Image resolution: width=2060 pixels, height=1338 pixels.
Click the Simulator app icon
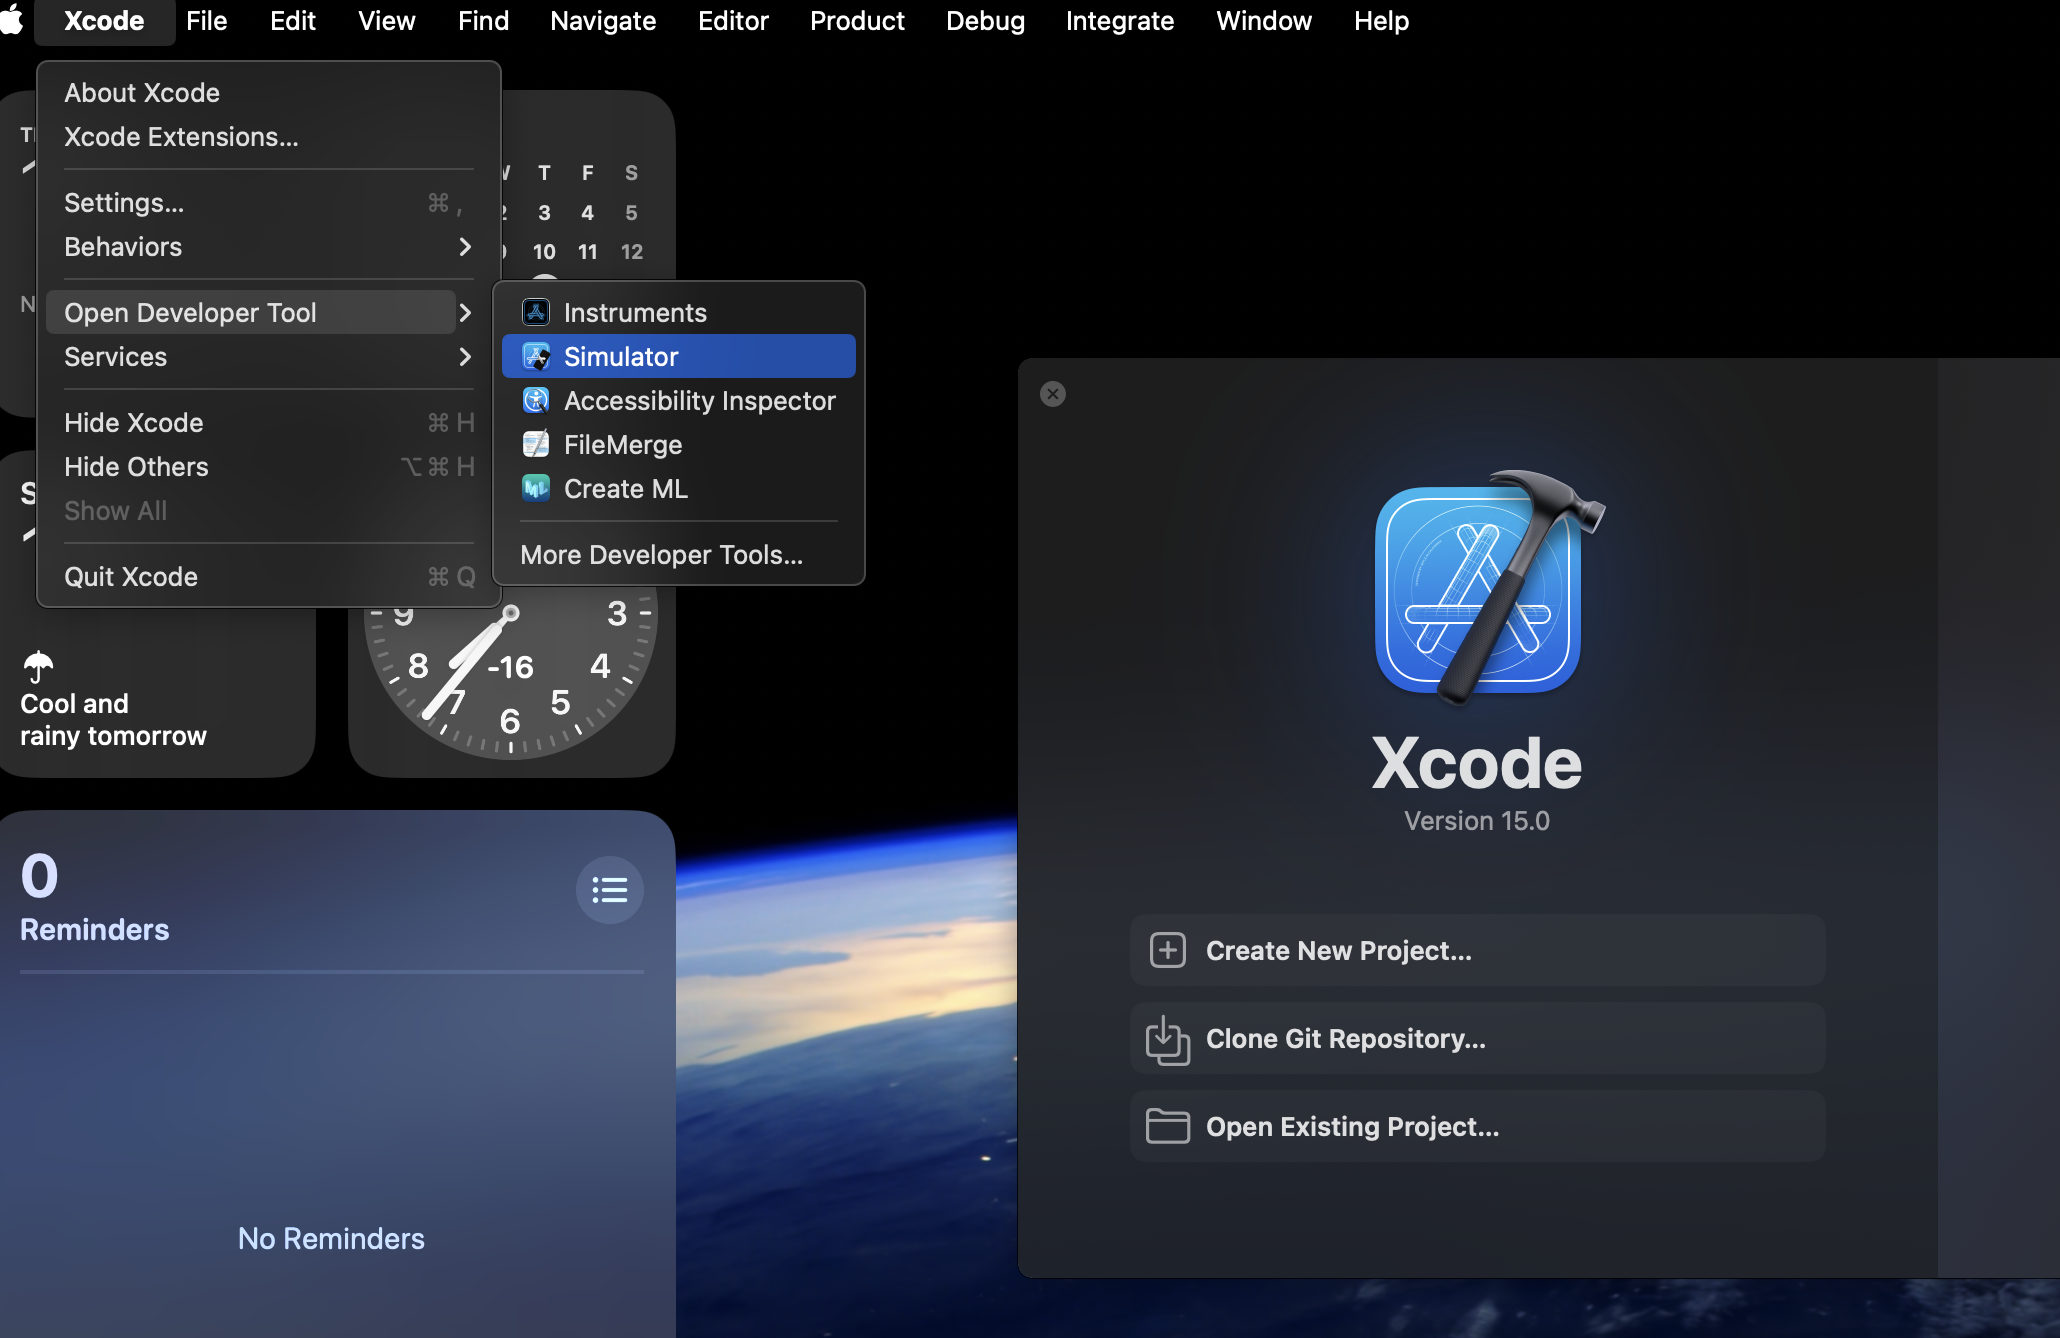(536, 356)
